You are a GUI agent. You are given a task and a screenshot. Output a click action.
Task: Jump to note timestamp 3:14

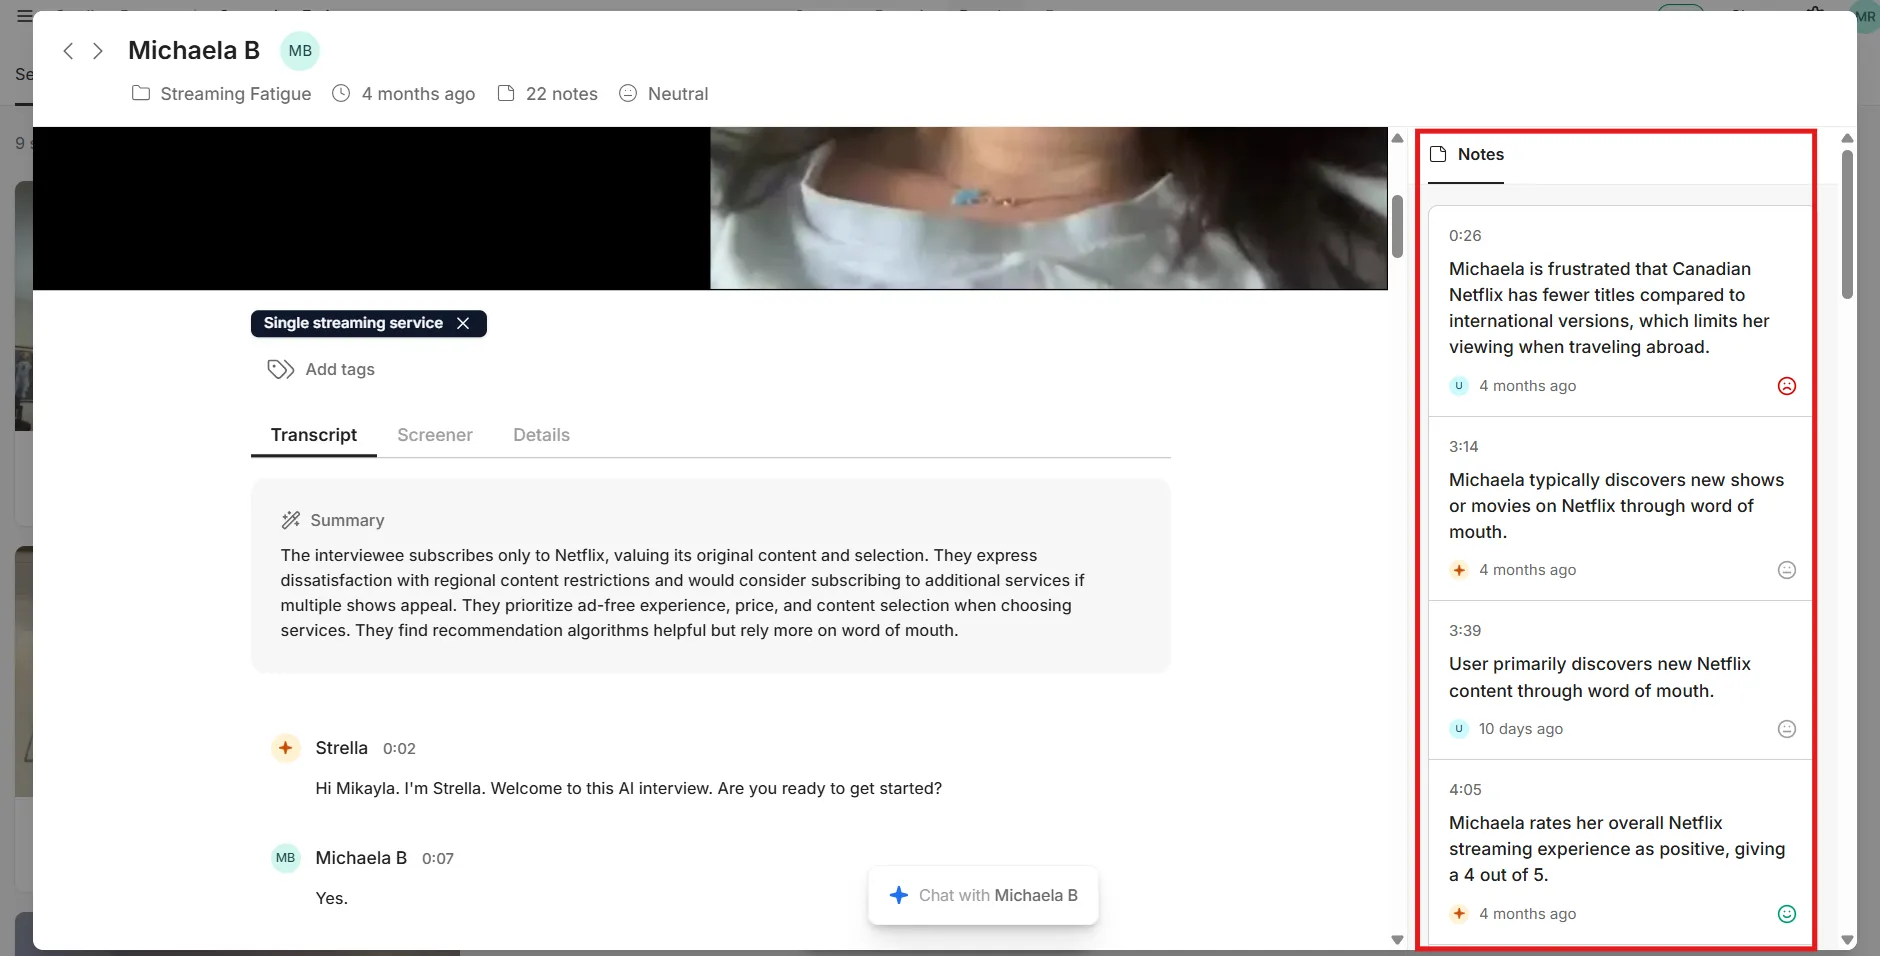click(1464, 447)
